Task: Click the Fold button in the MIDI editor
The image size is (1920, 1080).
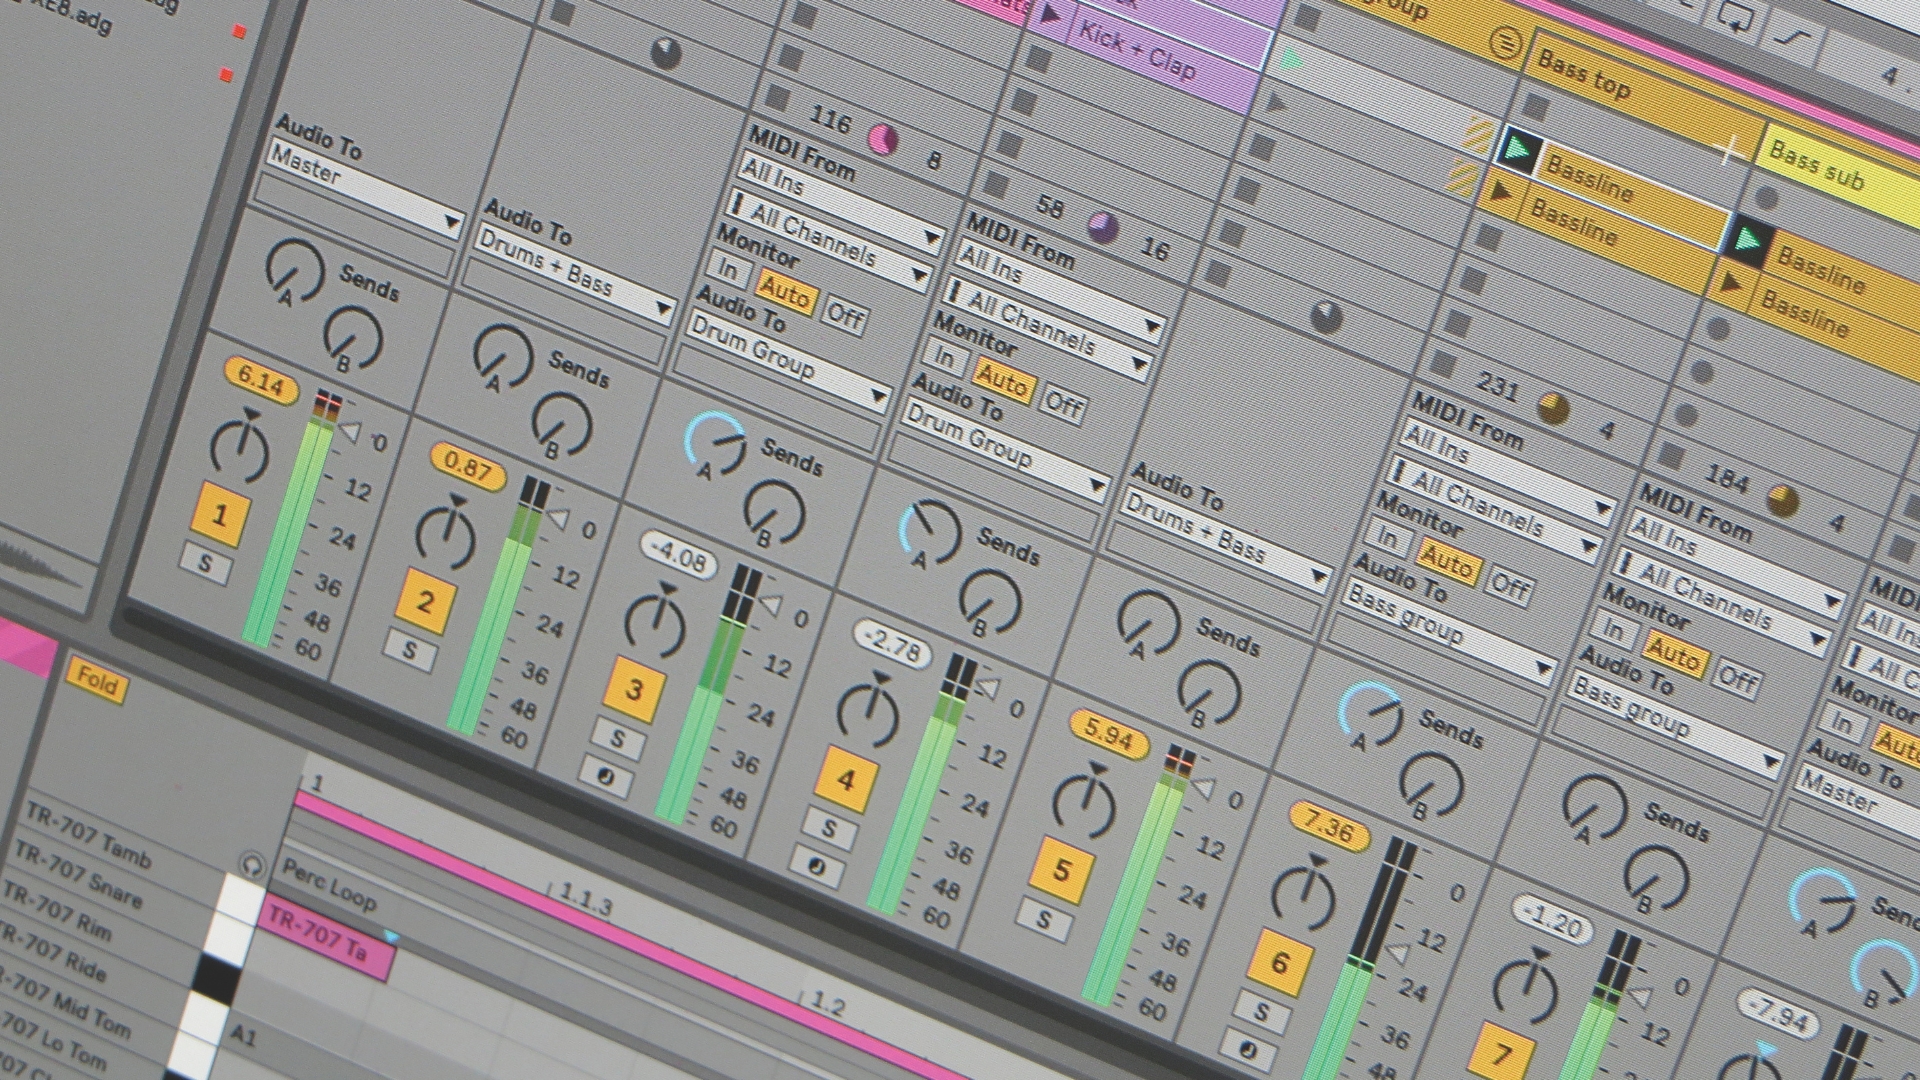Action: tap(97, 681)
